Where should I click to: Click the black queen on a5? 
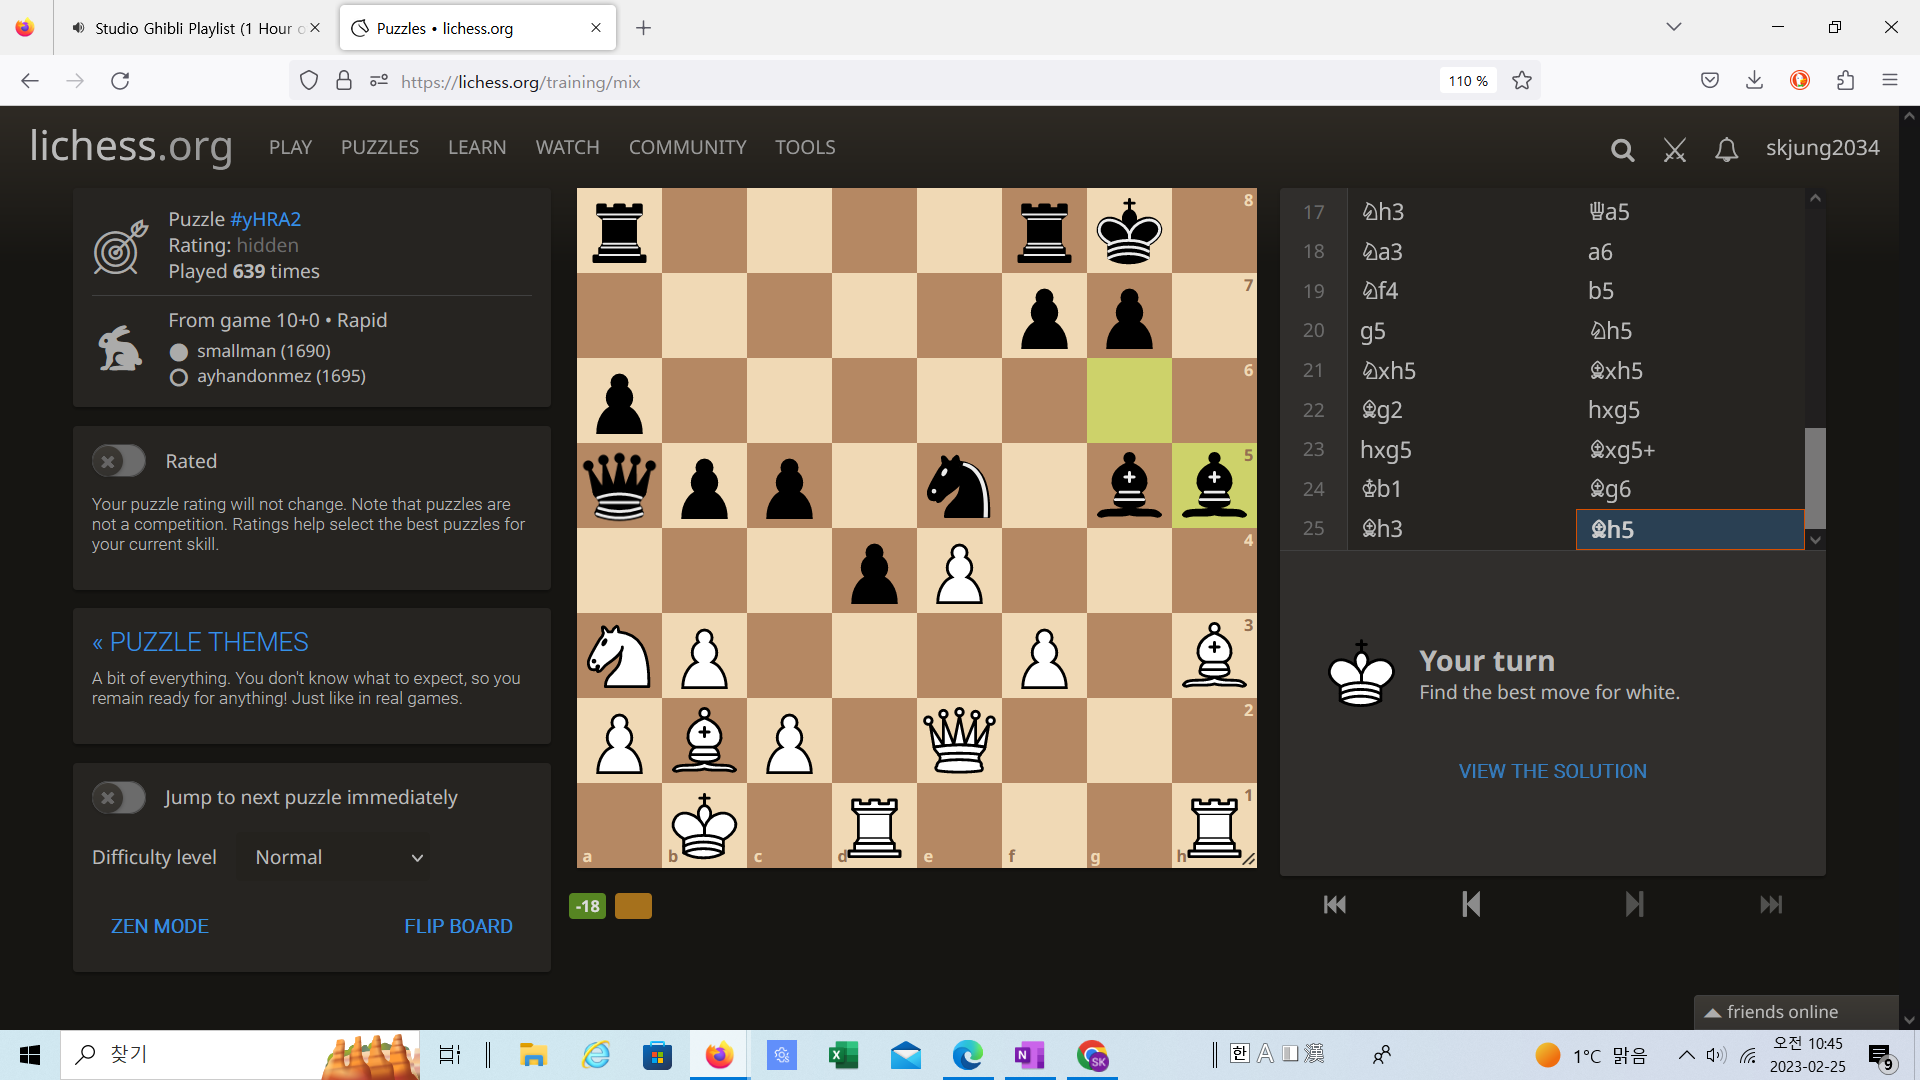pyautogui.click(x=619, y=486)
